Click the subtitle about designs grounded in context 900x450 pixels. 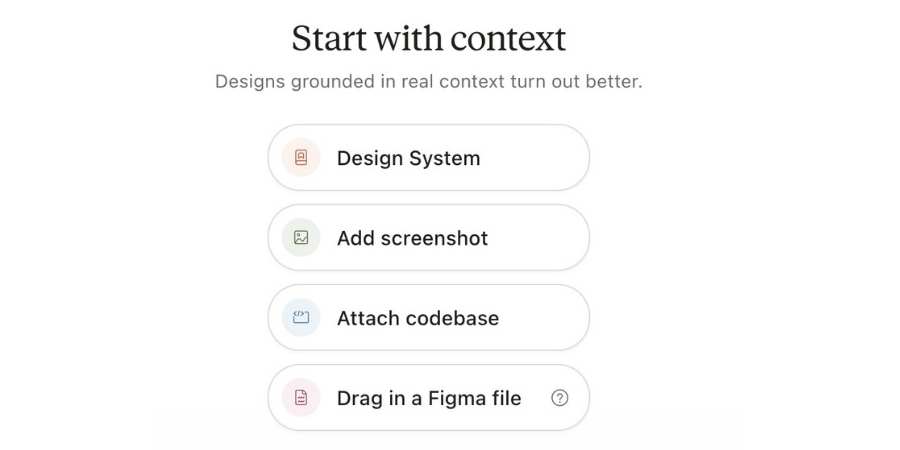(429, 81)
